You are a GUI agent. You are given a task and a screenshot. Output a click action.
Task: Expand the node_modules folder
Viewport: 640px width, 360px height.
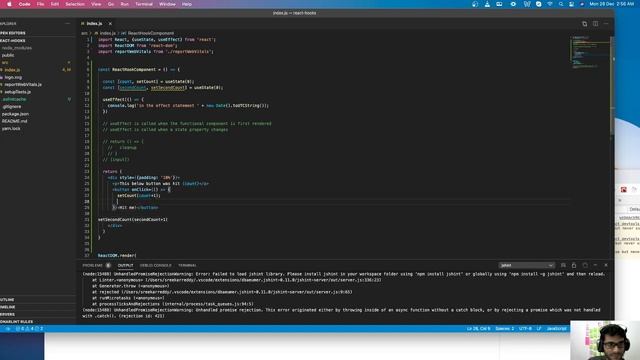17,48
